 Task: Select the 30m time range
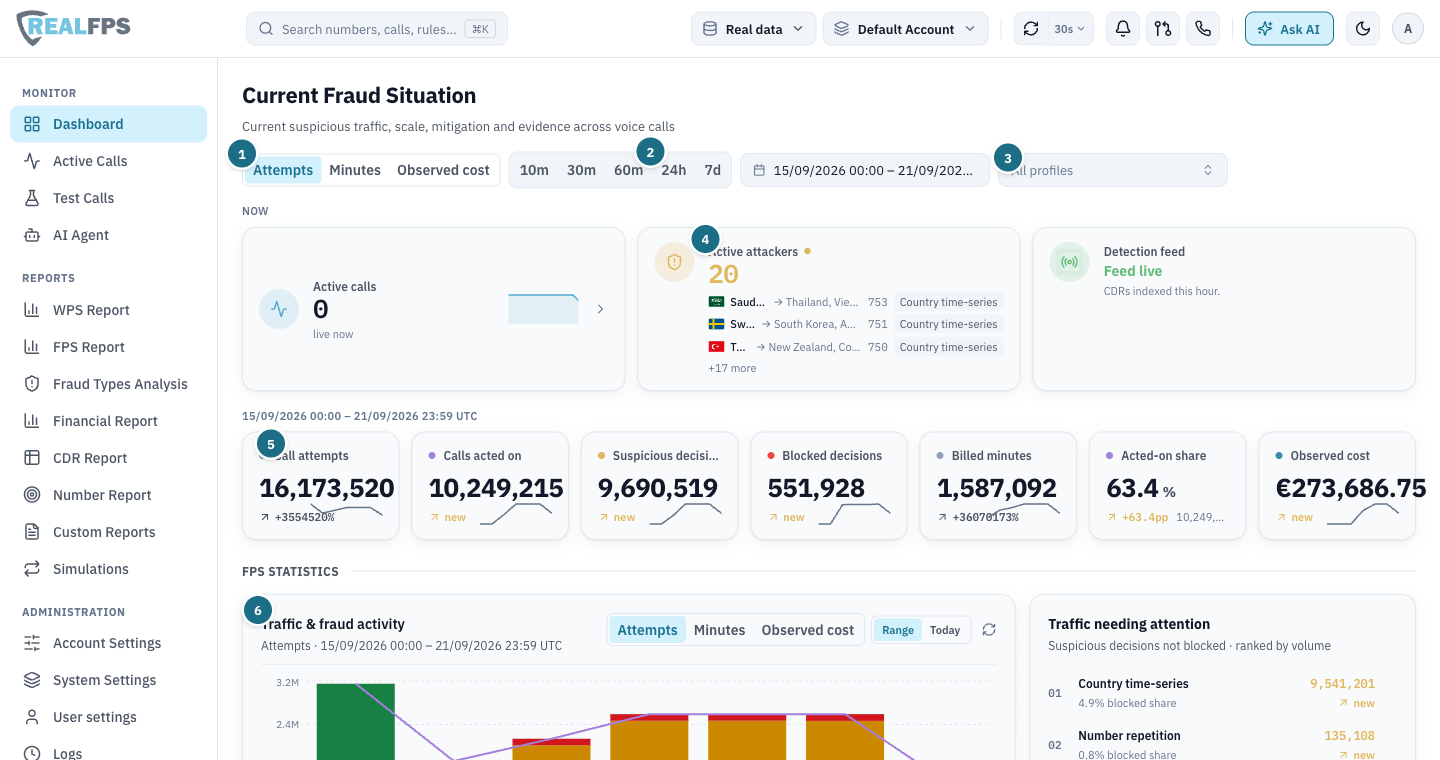click(581, 170)
